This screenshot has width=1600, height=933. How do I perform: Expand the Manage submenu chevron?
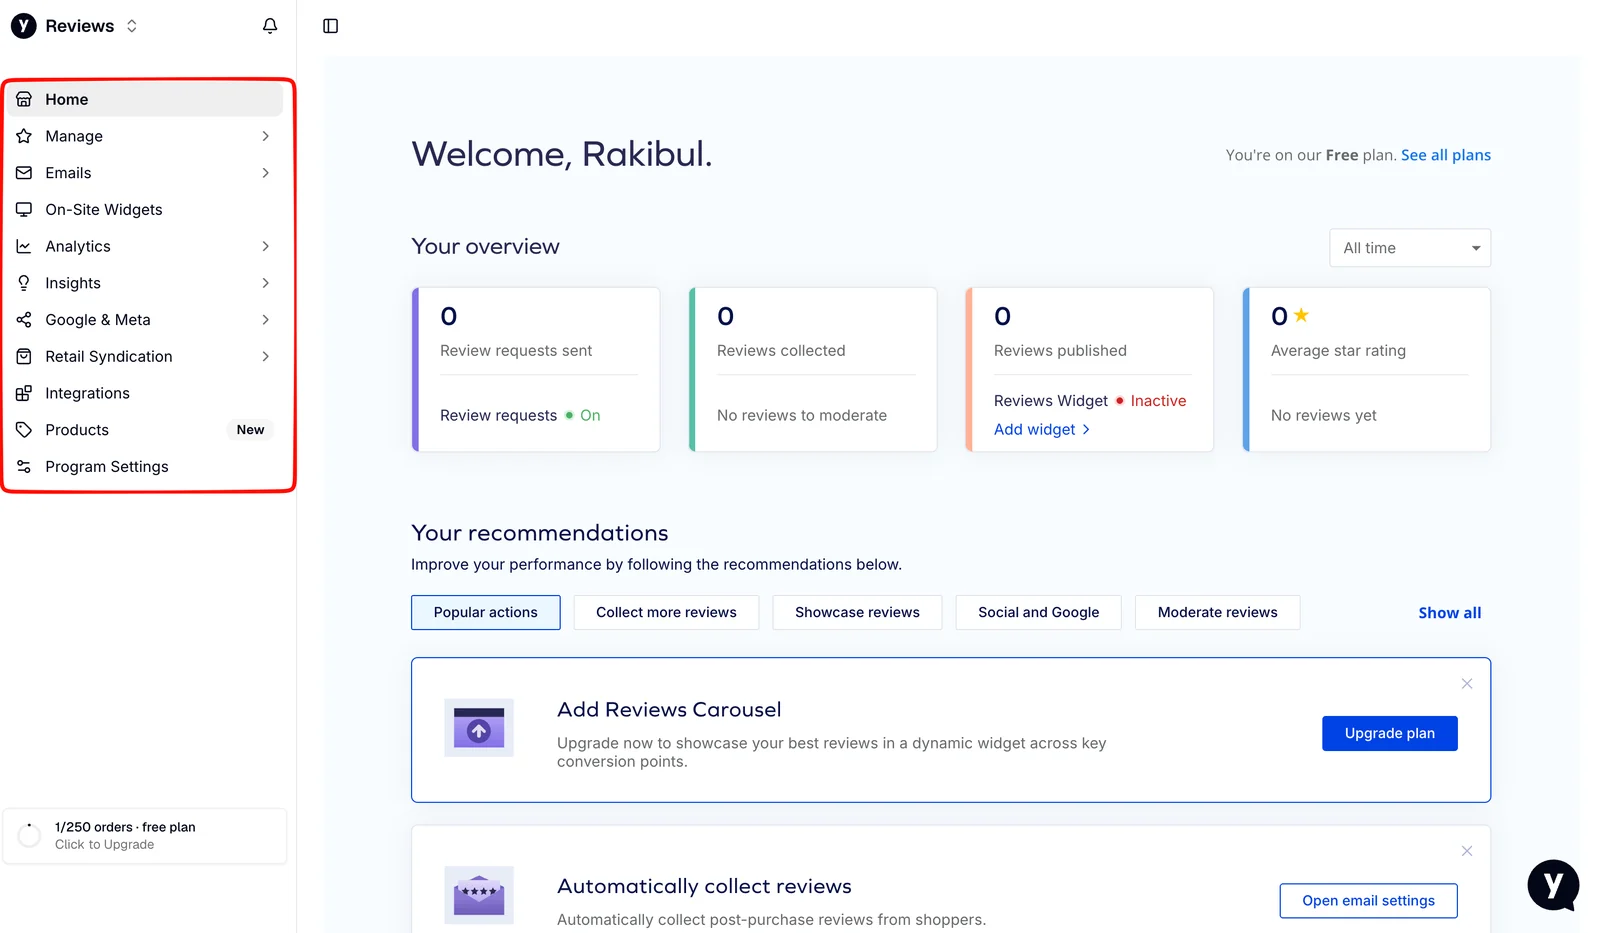[266, 136]
